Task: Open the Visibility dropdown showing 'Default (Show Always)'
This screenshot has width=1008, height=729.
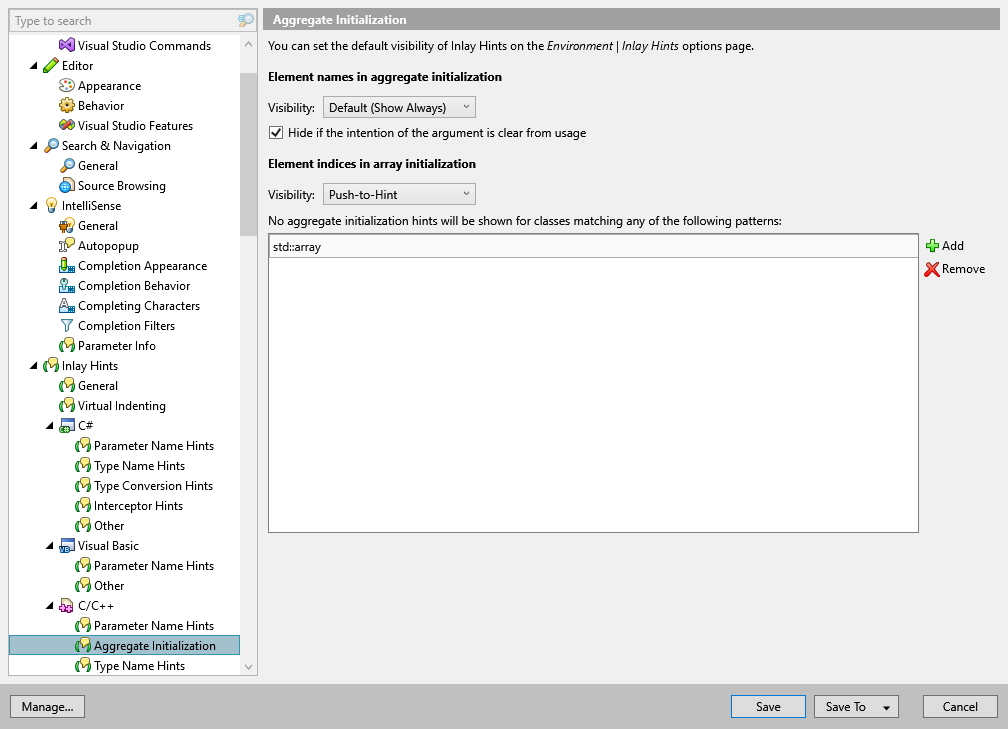Action: (x=398, y=106)
